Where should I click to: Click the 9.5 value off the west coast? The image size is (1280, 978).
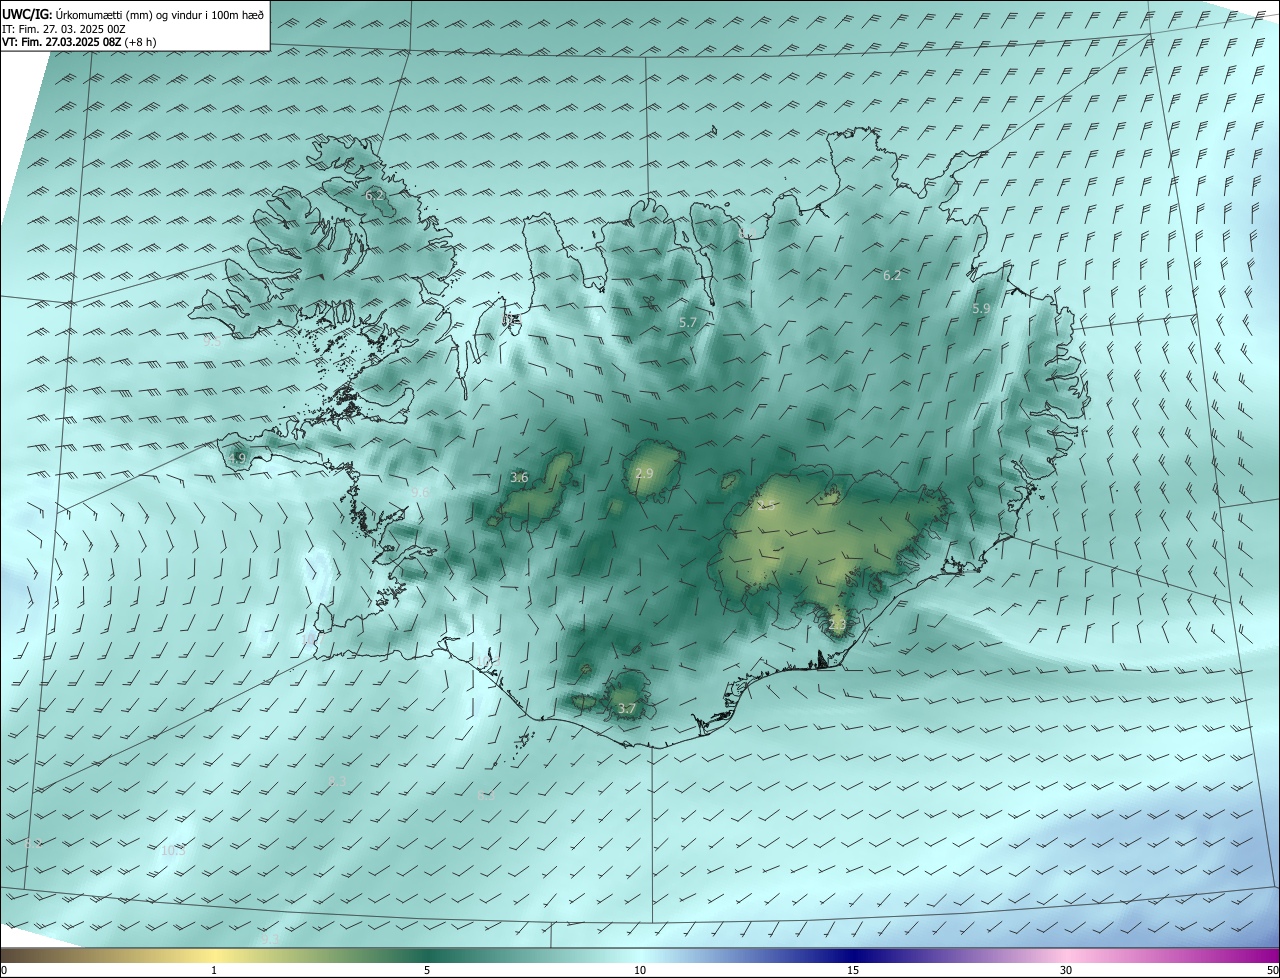pyautogui.click(x=212, y=341)
